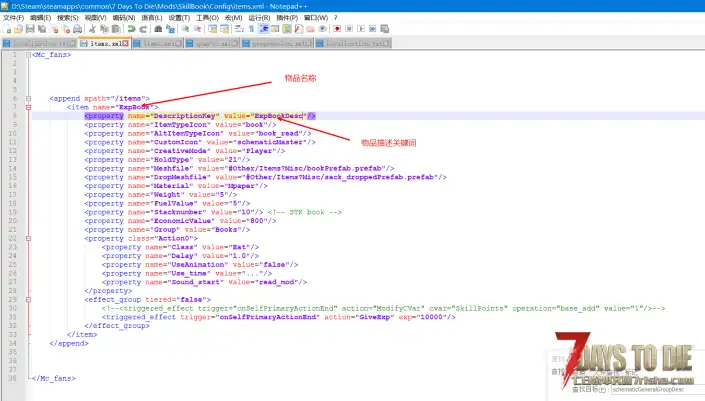Open the 语言(L) menu
The height and width of the screenshot is (401, 705).
pos(152,18)
